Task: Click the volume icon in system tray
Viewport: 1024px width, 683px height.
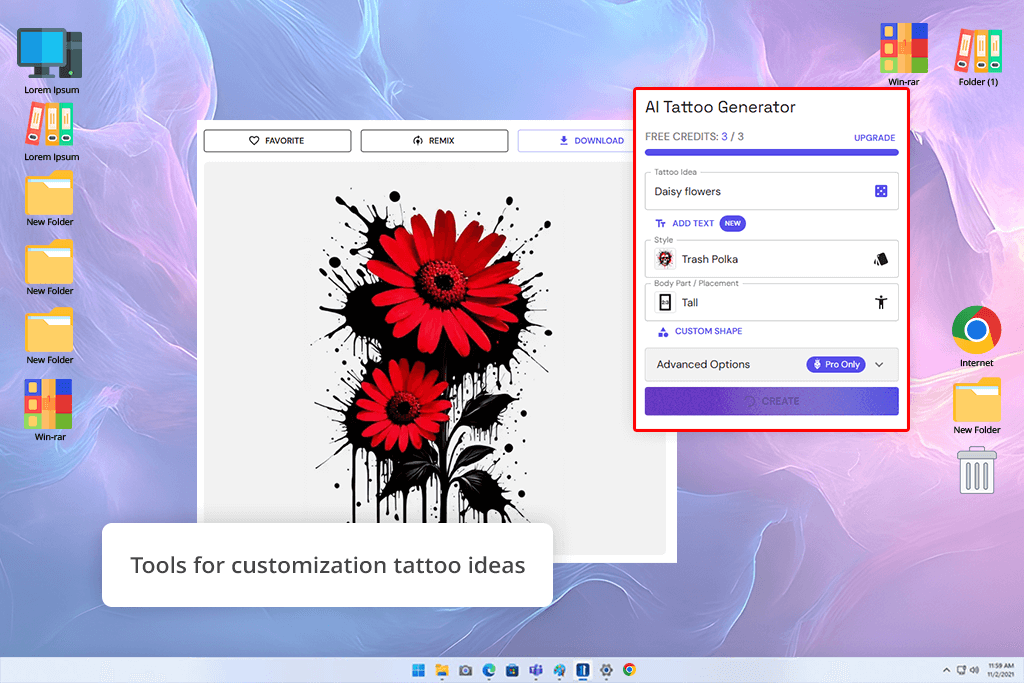Action: [974, 670]
